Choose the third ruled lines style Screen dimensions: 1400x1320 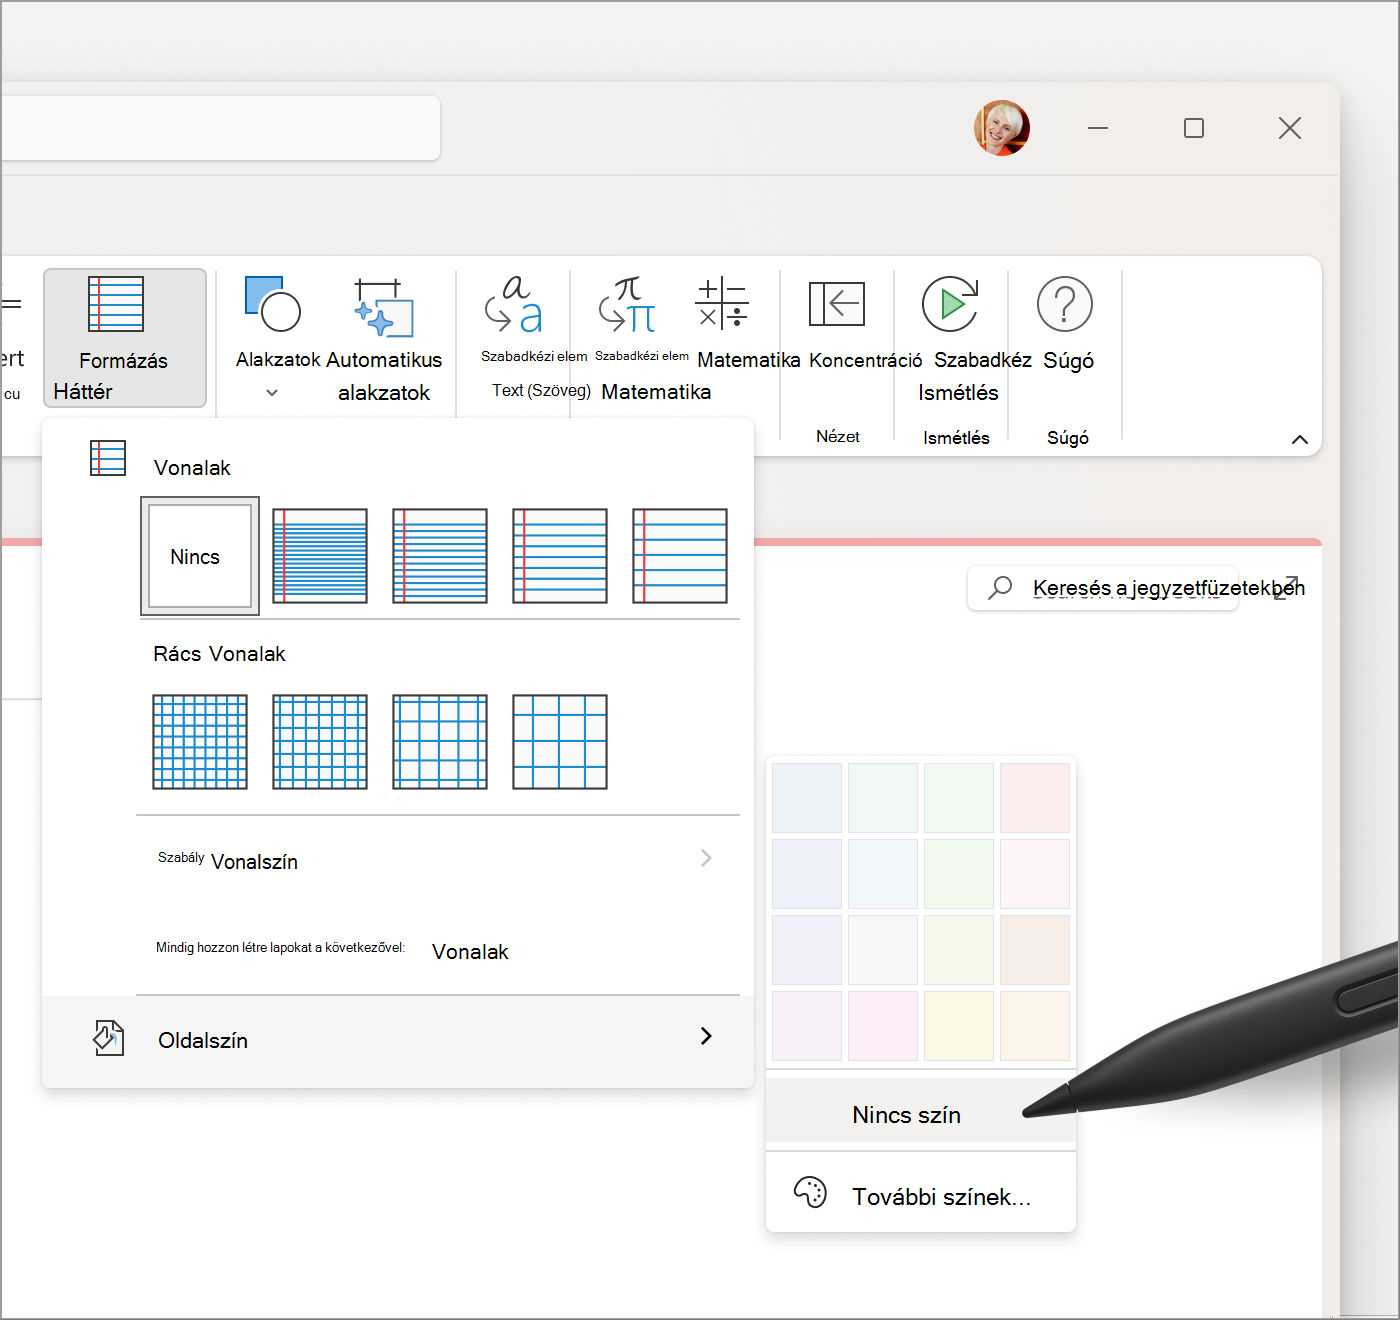pos(560,556)
